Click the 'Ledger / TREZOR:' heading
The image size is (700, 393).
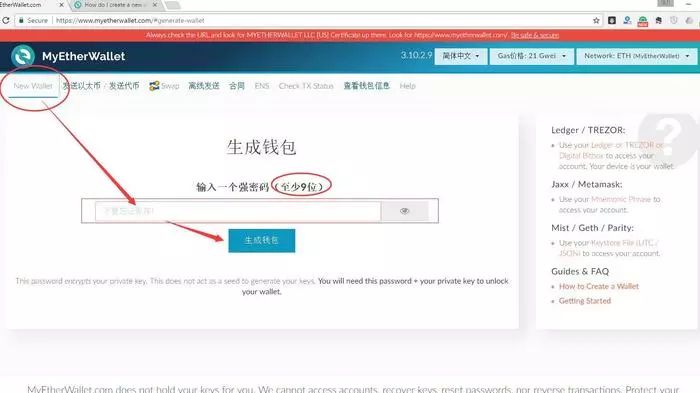[x=588, y=130]
